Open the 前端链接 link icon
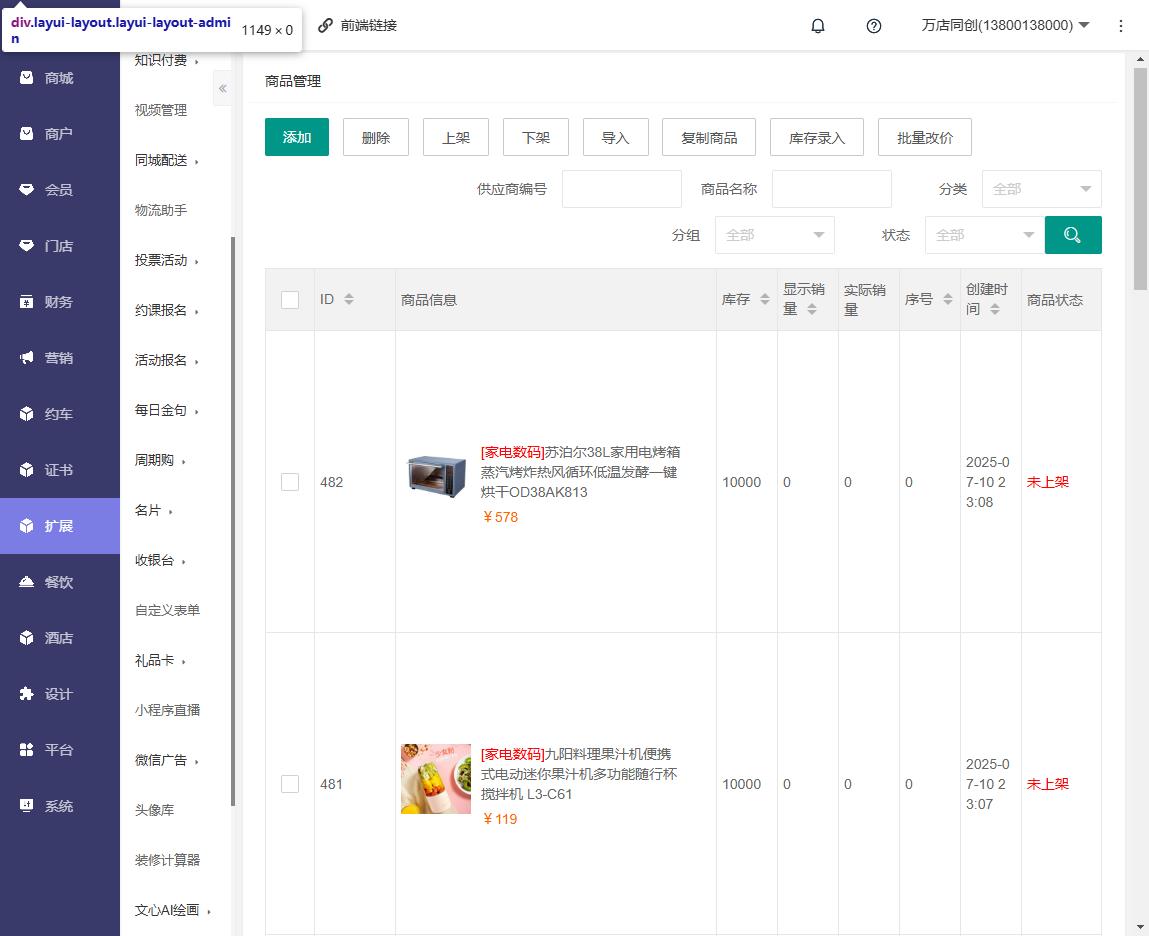Image resolution: width=1149 pixels, height=936 pixels. click(325, 26)
